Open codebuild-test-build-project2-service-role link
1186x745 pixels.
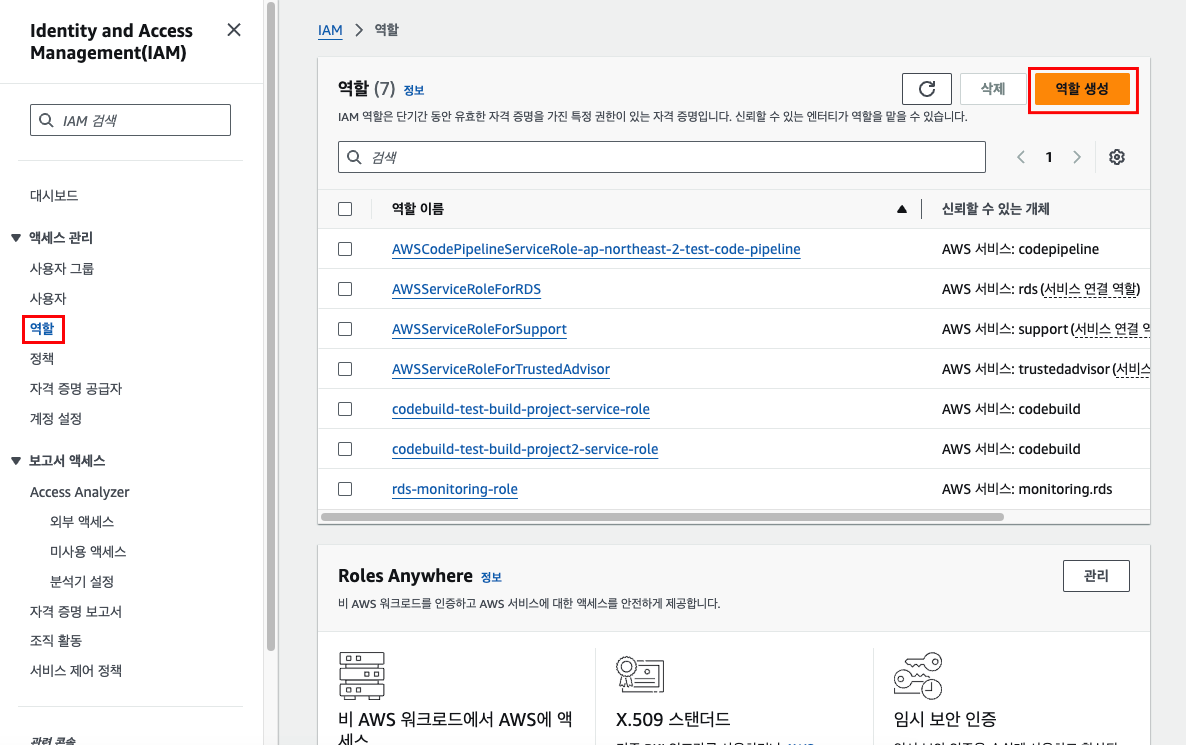pyautogui.click(x=525, y=449)
